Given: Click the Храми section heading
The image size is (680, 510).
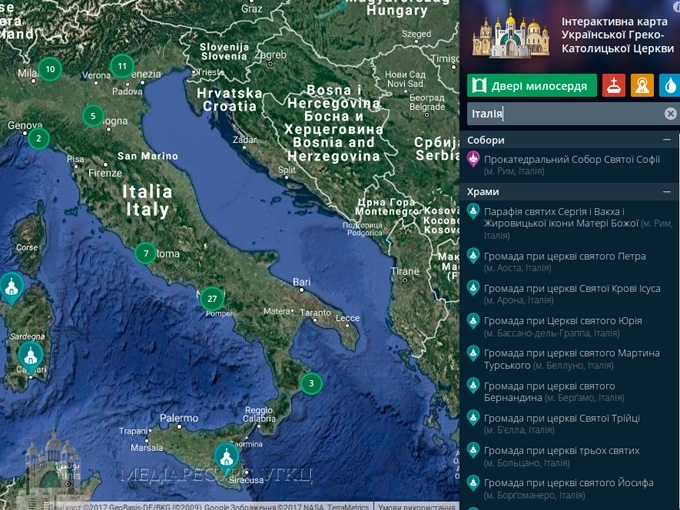Looking at the screenshot, I should (483, 192).
